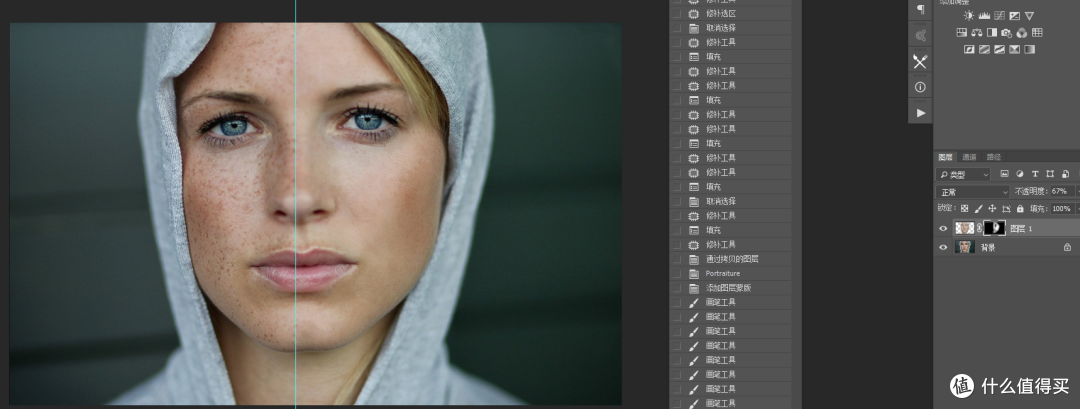Hide the 背景 layer
This screenshot has height=409, width=1080.
[943, 247]
